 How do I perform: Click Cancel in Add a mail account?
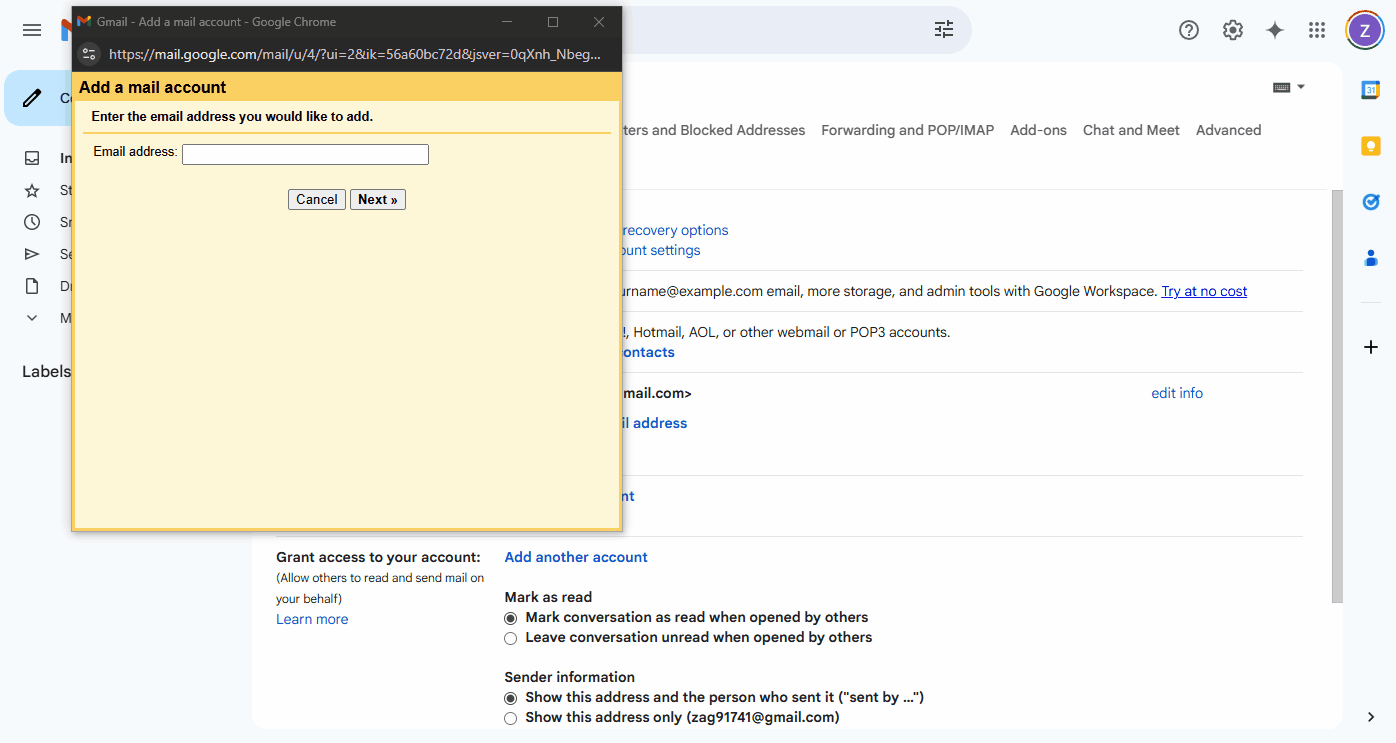coord(317,199)
